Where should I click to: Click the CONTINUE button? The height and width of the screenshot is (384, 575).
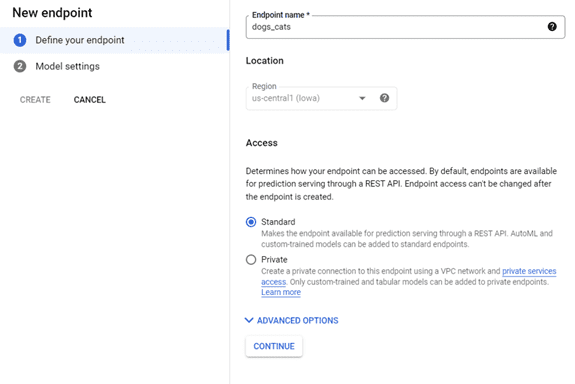point(274,346)
